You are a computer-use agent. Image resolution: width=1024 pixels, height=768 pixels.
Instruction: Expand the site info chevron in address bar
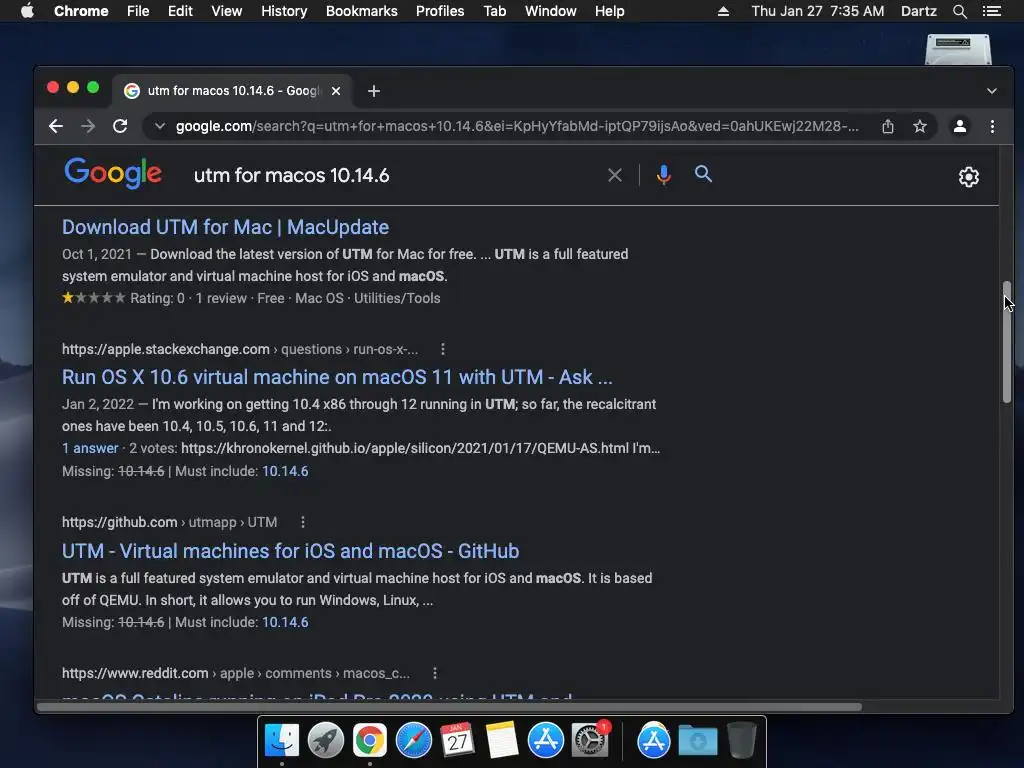[x=159, y=126]
